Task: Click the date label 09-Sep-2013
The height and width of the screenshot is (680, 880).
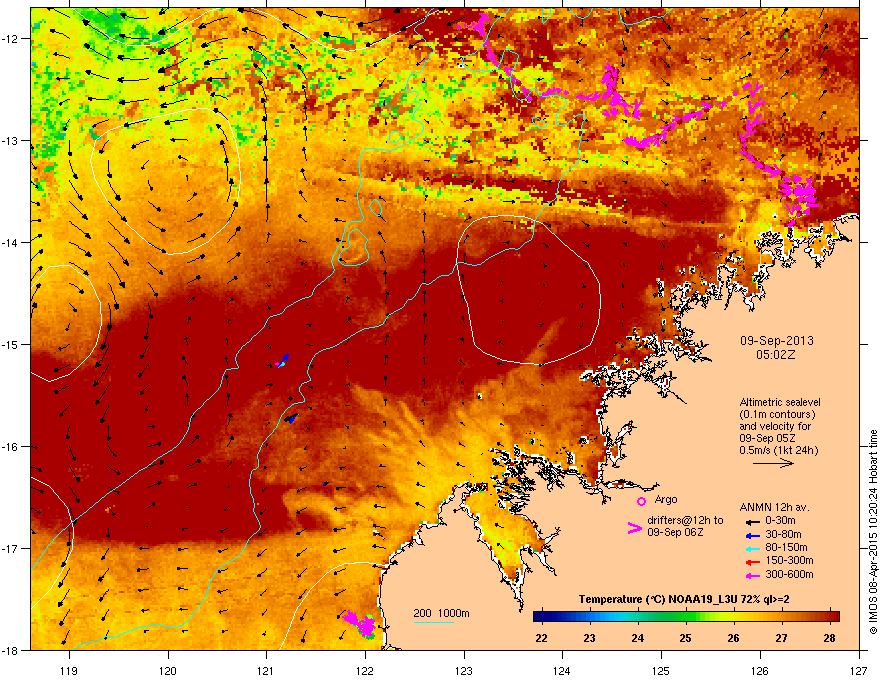Action: point(776,341)
